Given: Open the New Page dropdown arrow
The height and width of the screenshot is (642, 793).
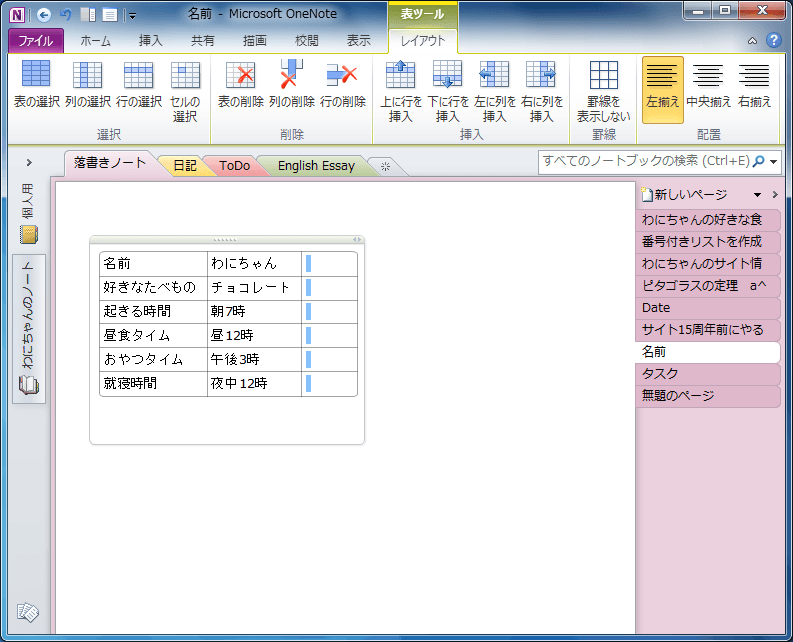Looking at the screenshot, I should click(757, 195).
